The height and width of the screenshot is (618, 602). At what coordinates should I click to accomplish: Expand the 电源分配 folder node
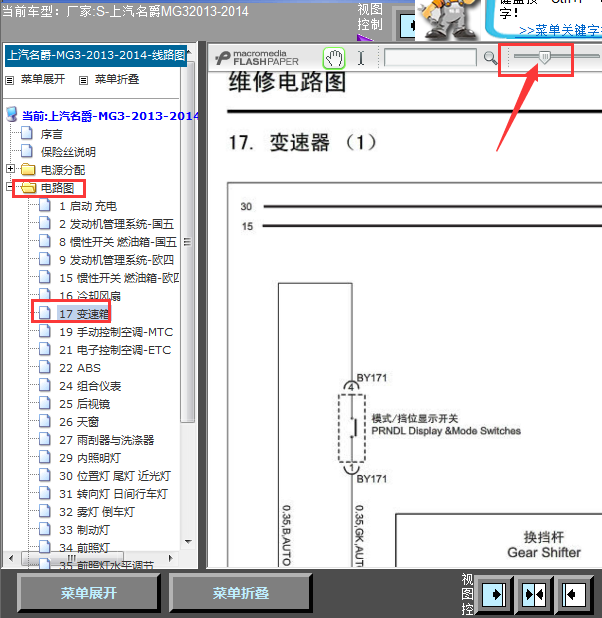click(11, 170)
